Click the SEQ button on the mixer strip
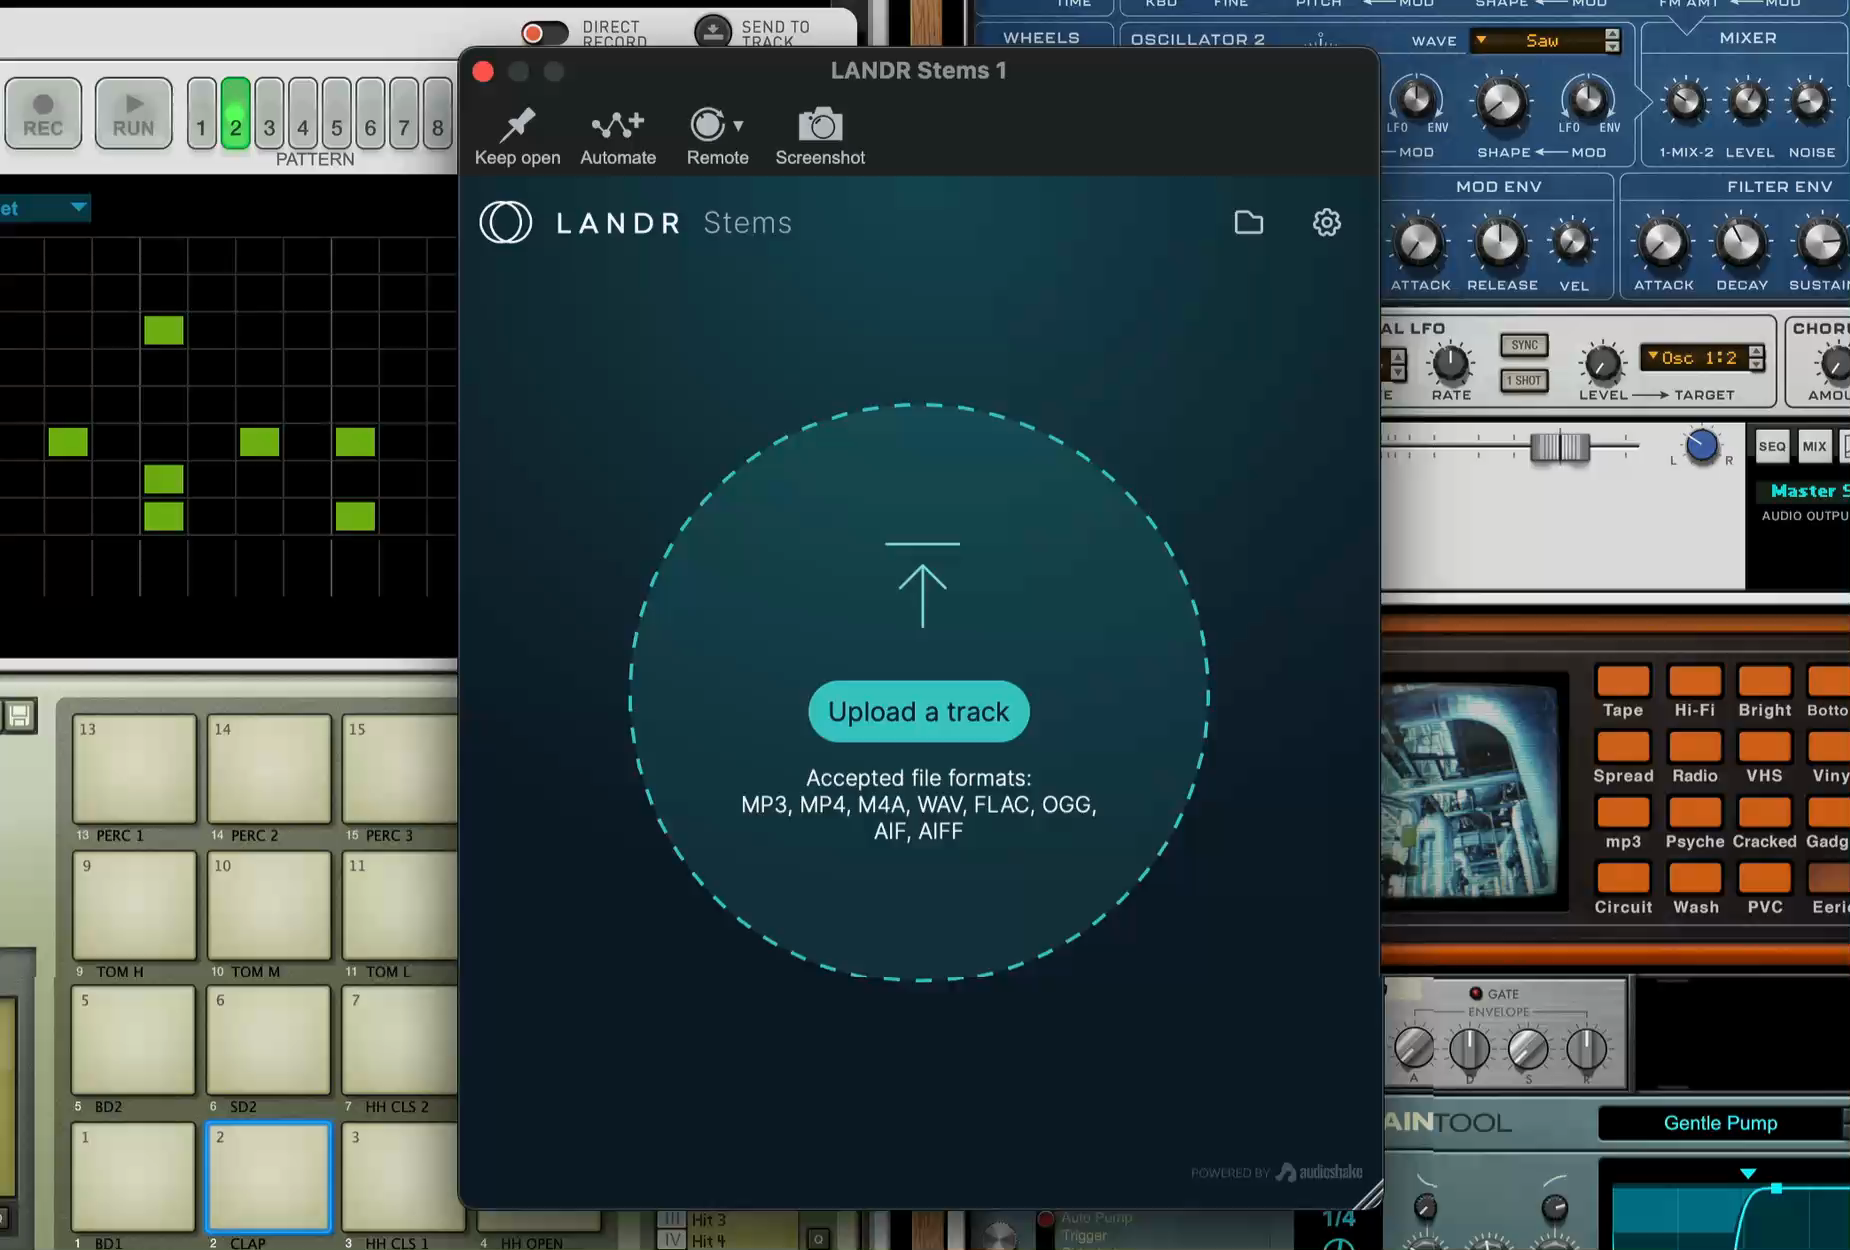 coord(1772,447)
